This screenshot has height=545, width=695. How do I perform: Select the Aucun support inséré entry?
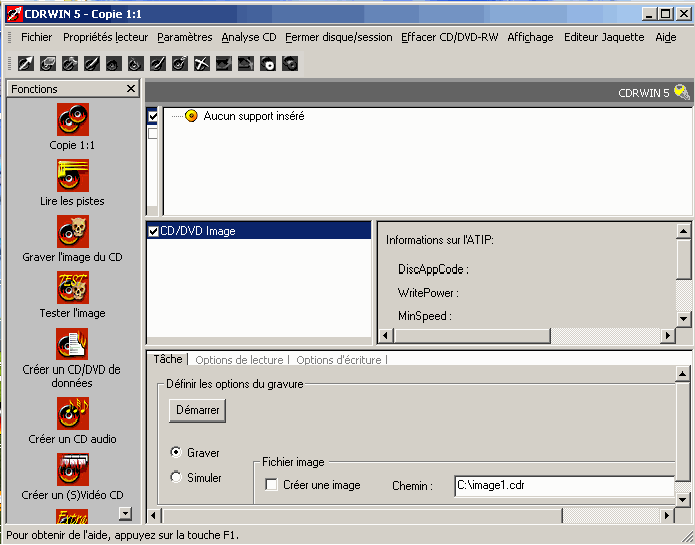(254, 116)
